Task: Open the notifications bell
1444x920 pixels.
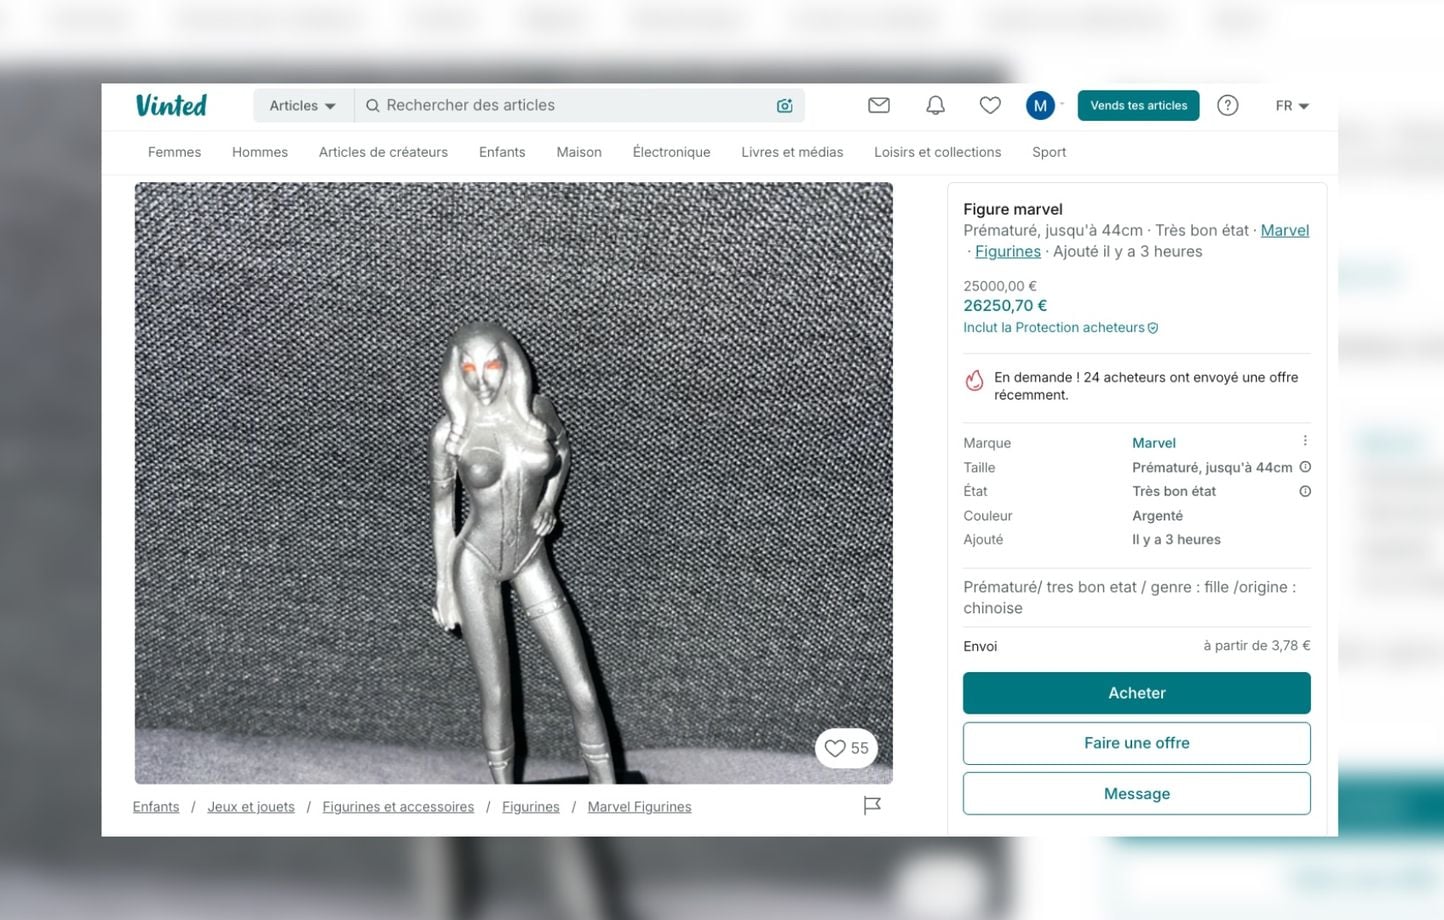Action: [935, 105]
